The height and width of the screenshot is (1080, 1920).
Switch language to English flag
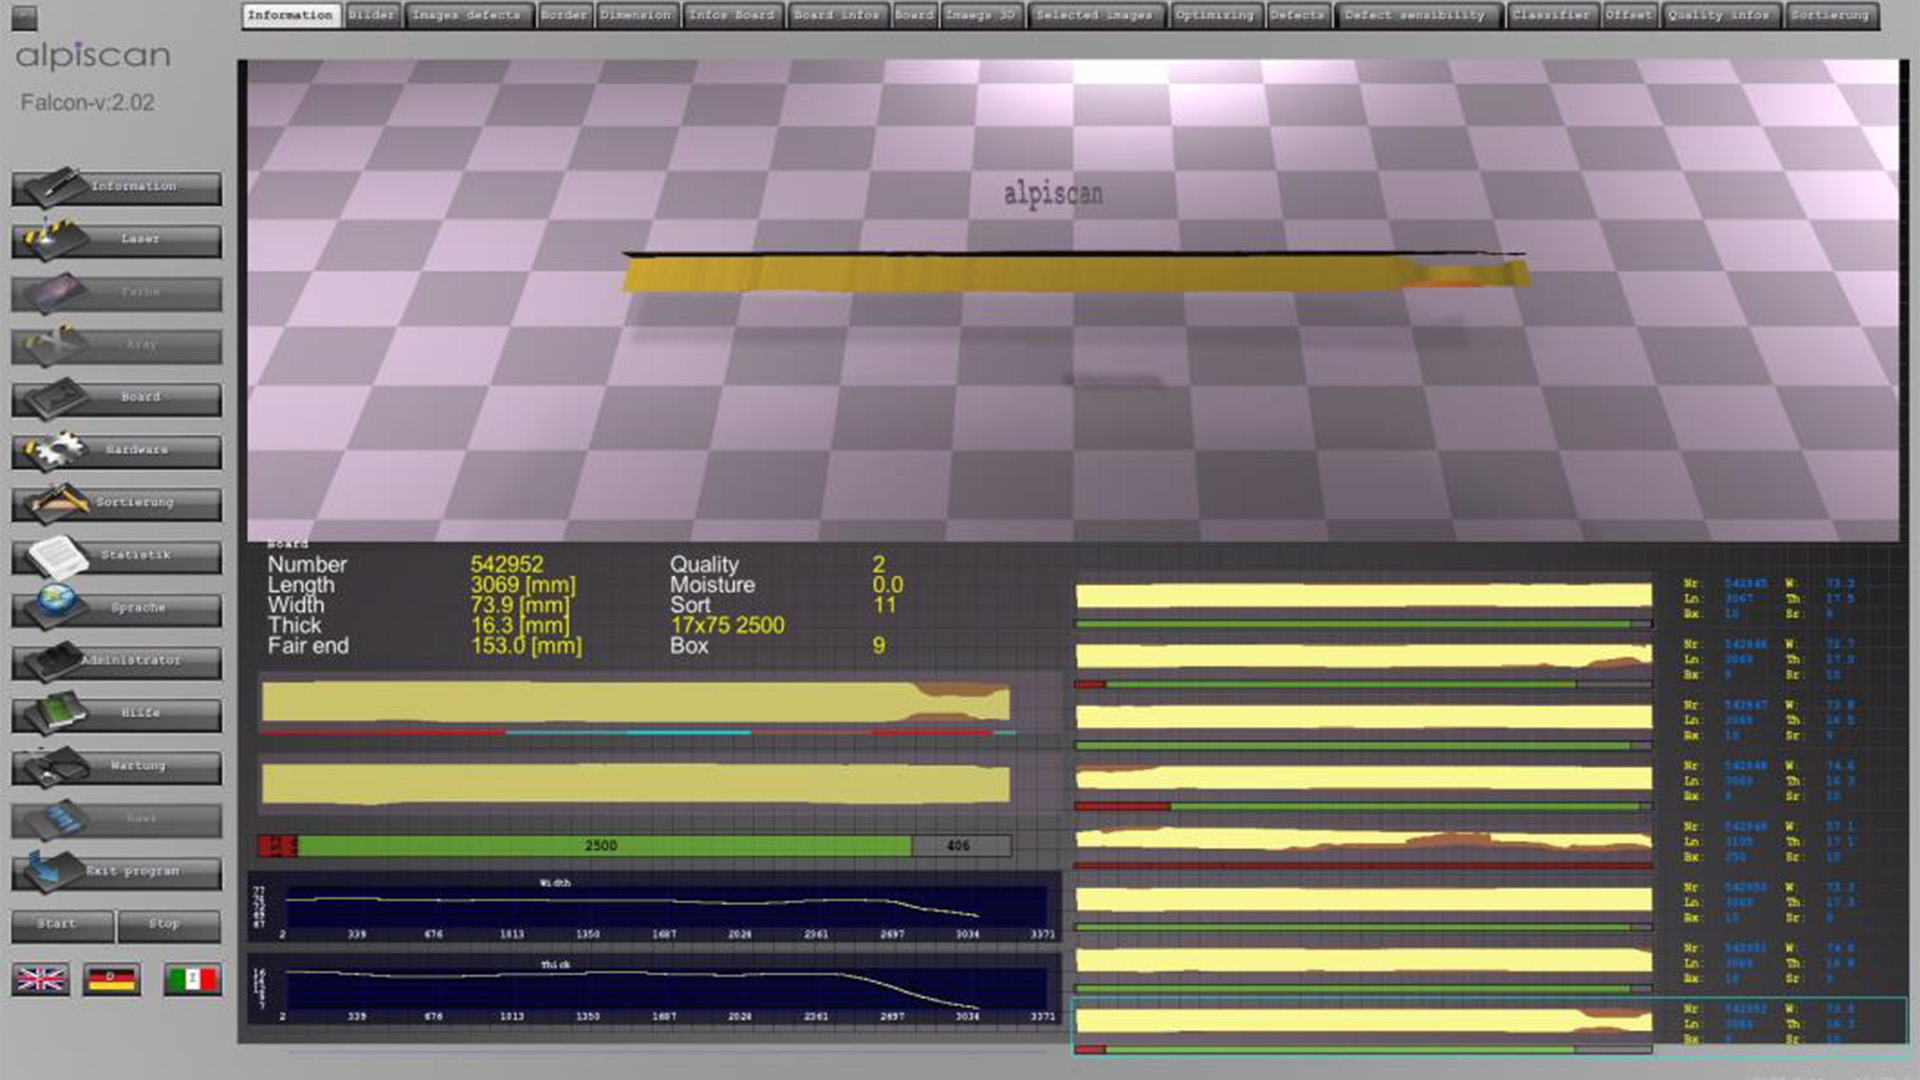click(x=41, y=979)
